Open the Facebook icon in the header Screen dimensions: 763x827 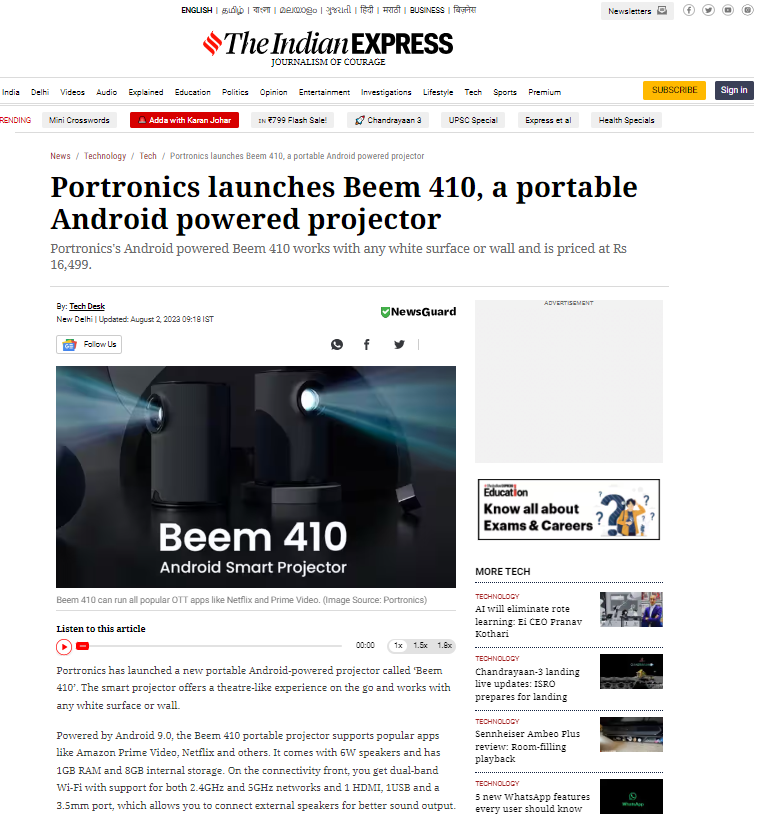coord(689,10)
